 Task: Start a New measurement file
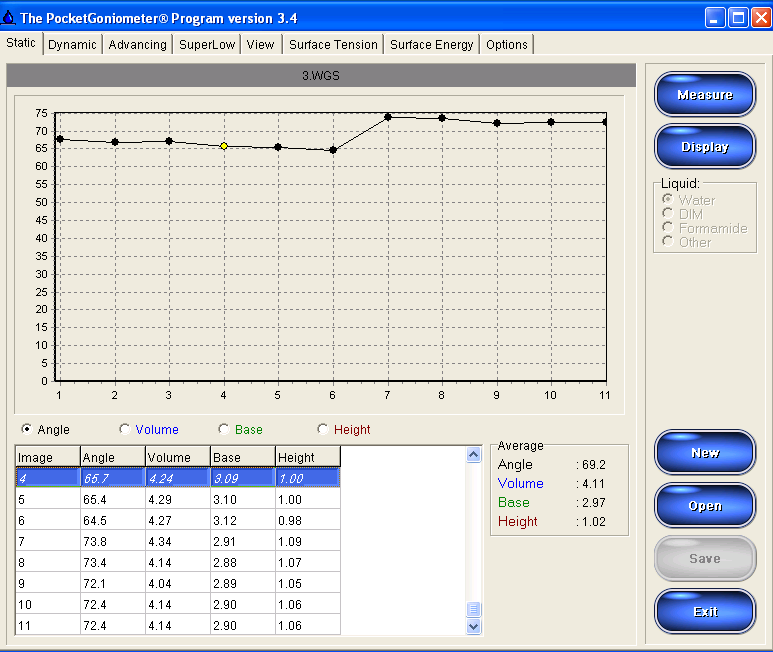click(x=705, y=452)
